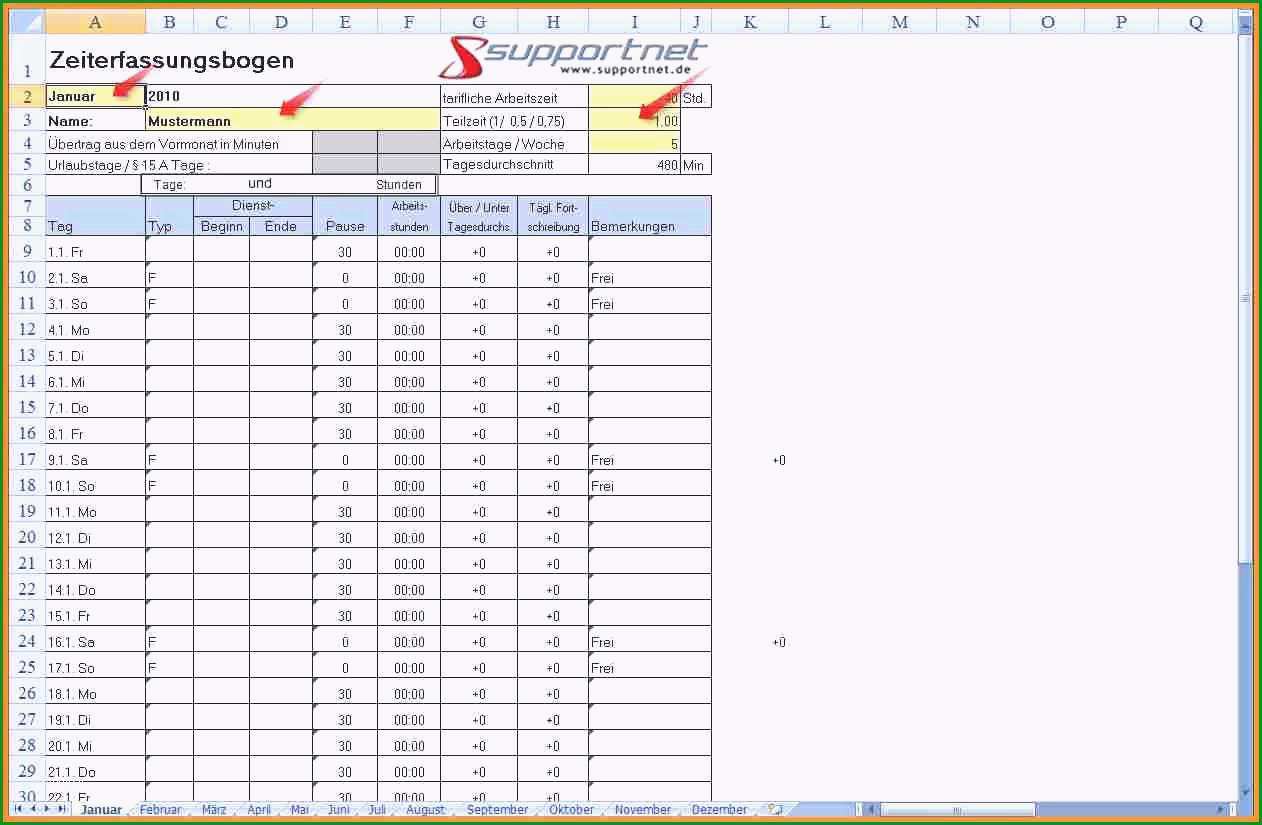
Task: Click the 'tarifliche Arbeitszeit' label cell
Action: click(514, 97)
